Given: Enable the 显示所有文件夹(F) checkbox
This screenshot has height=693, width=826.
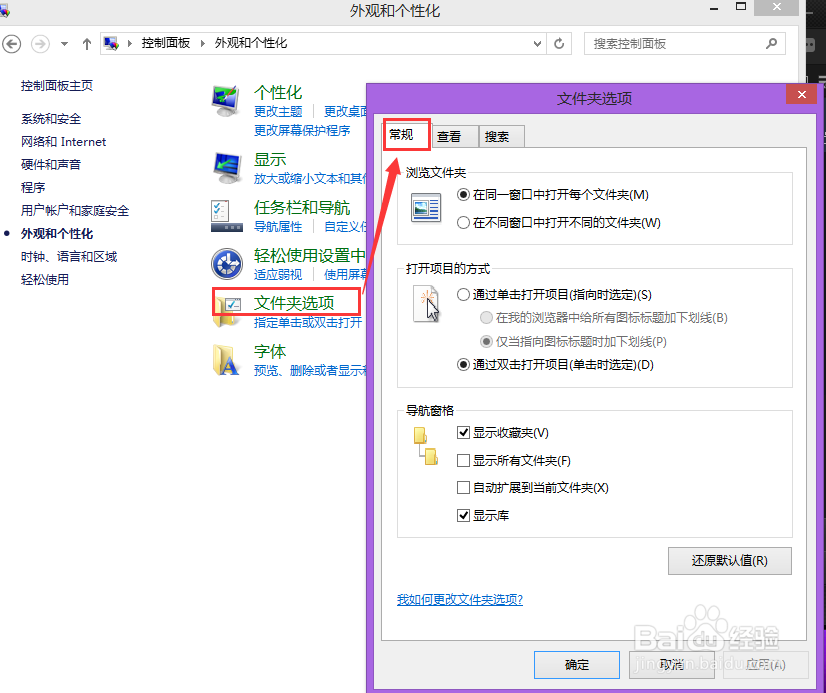Looking at the screenshot, I should (x=462, y=460).
